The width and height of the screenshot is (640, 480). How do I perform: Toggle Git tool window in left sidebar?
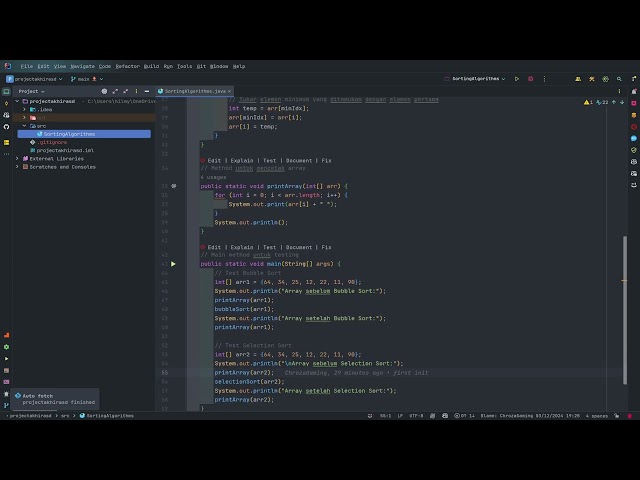point(6,405)
